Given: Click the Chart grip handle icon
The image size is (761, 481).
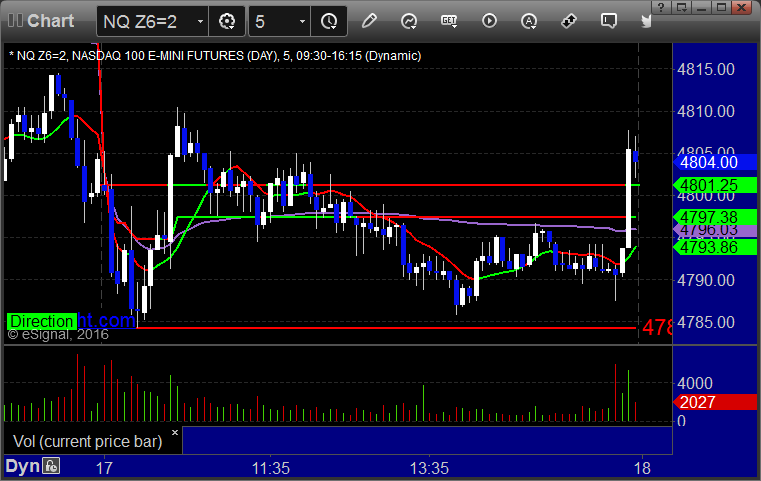Looking at the screenshot, I should (x=15, y=20).
